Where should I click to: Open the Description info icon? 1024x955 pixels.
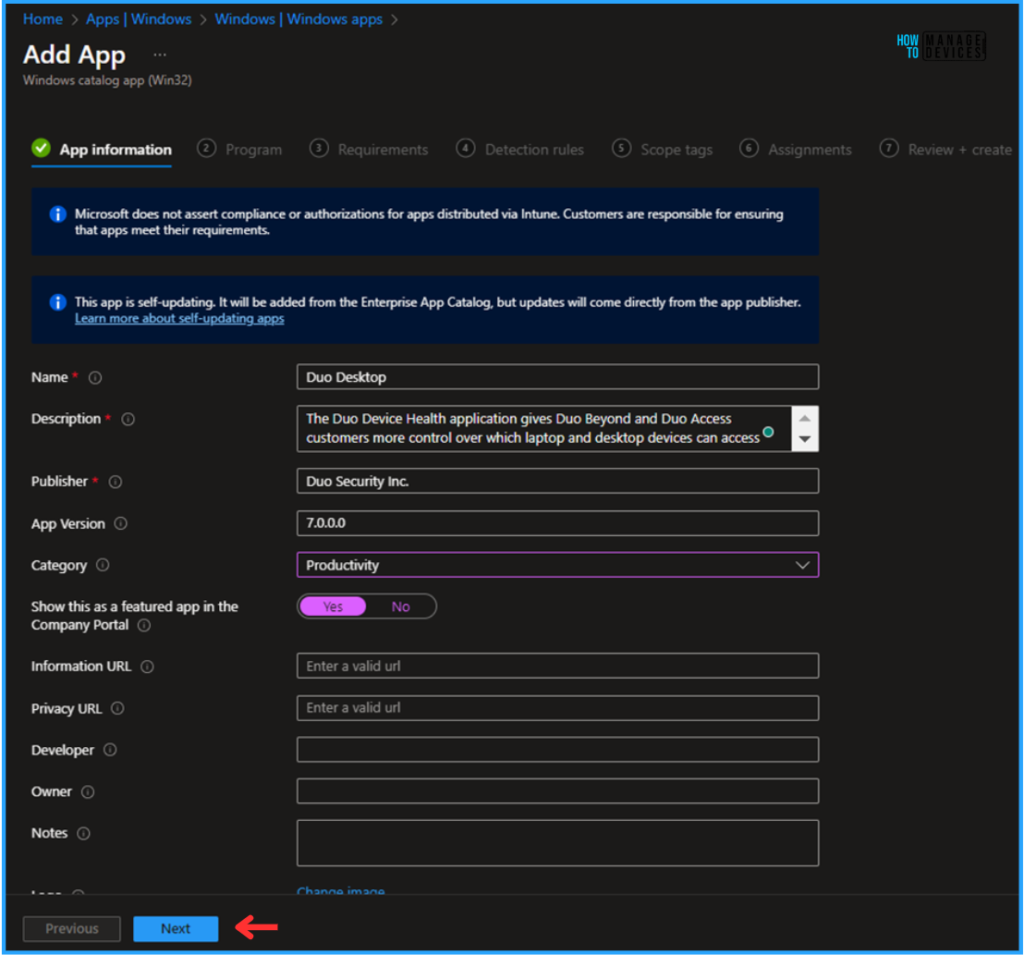click(x=128, y=419)
